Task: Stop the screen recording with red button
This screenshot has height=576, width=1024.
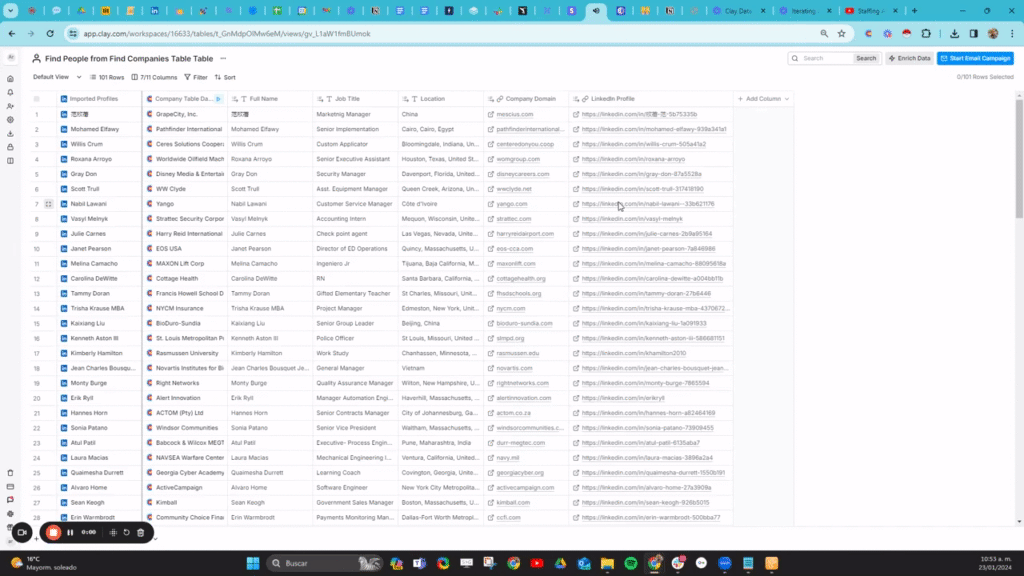Action: 53,532
